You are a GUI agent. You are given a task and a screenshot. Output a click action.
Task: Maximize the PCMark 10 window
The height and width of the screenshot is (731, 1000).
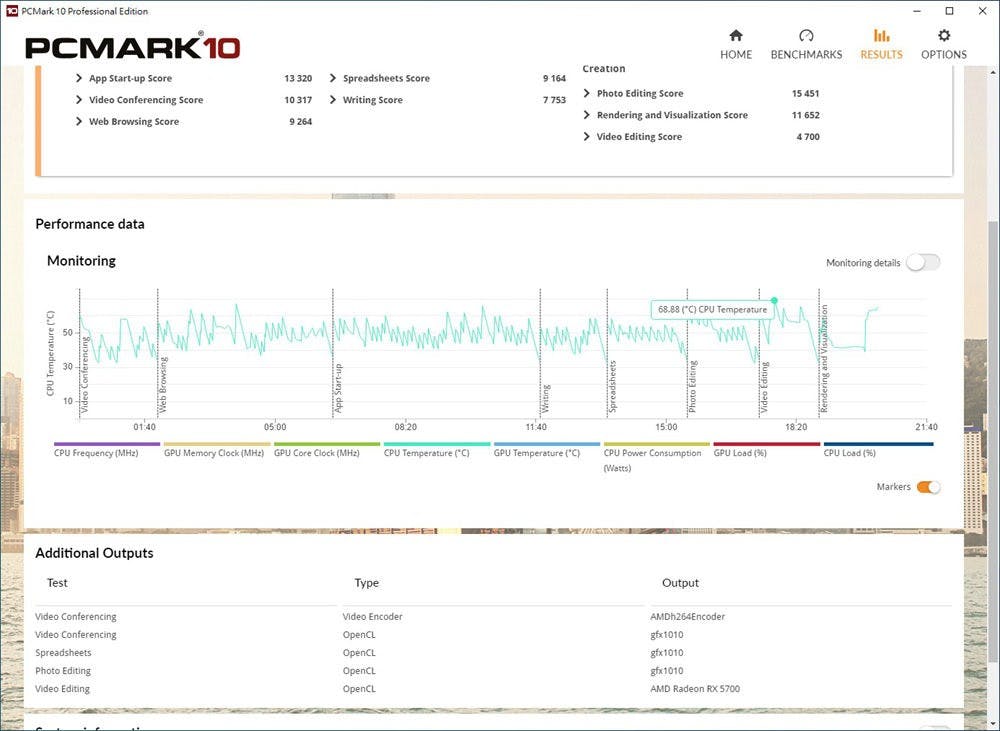949,11
